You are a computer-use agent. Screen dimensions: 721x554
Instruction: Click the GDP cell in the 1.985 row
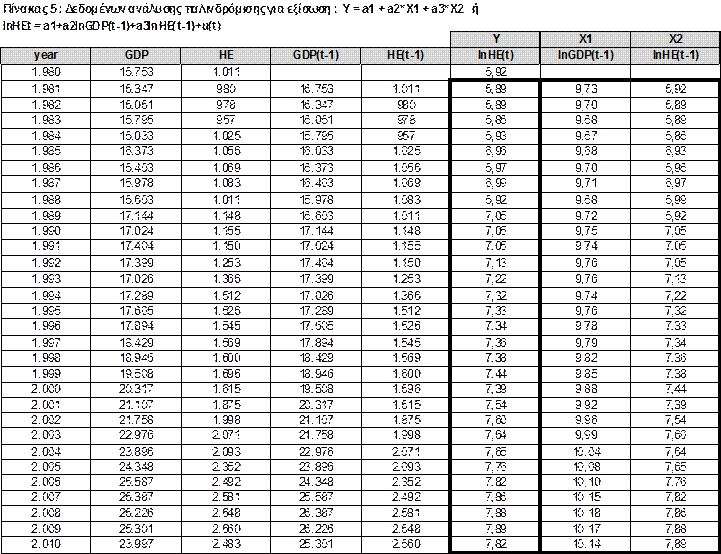coord(136,152)
